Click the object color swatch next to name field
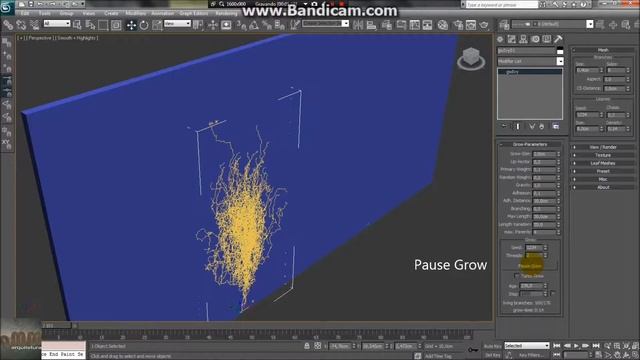Screen dimensions: 640x360 coord(560,51)
